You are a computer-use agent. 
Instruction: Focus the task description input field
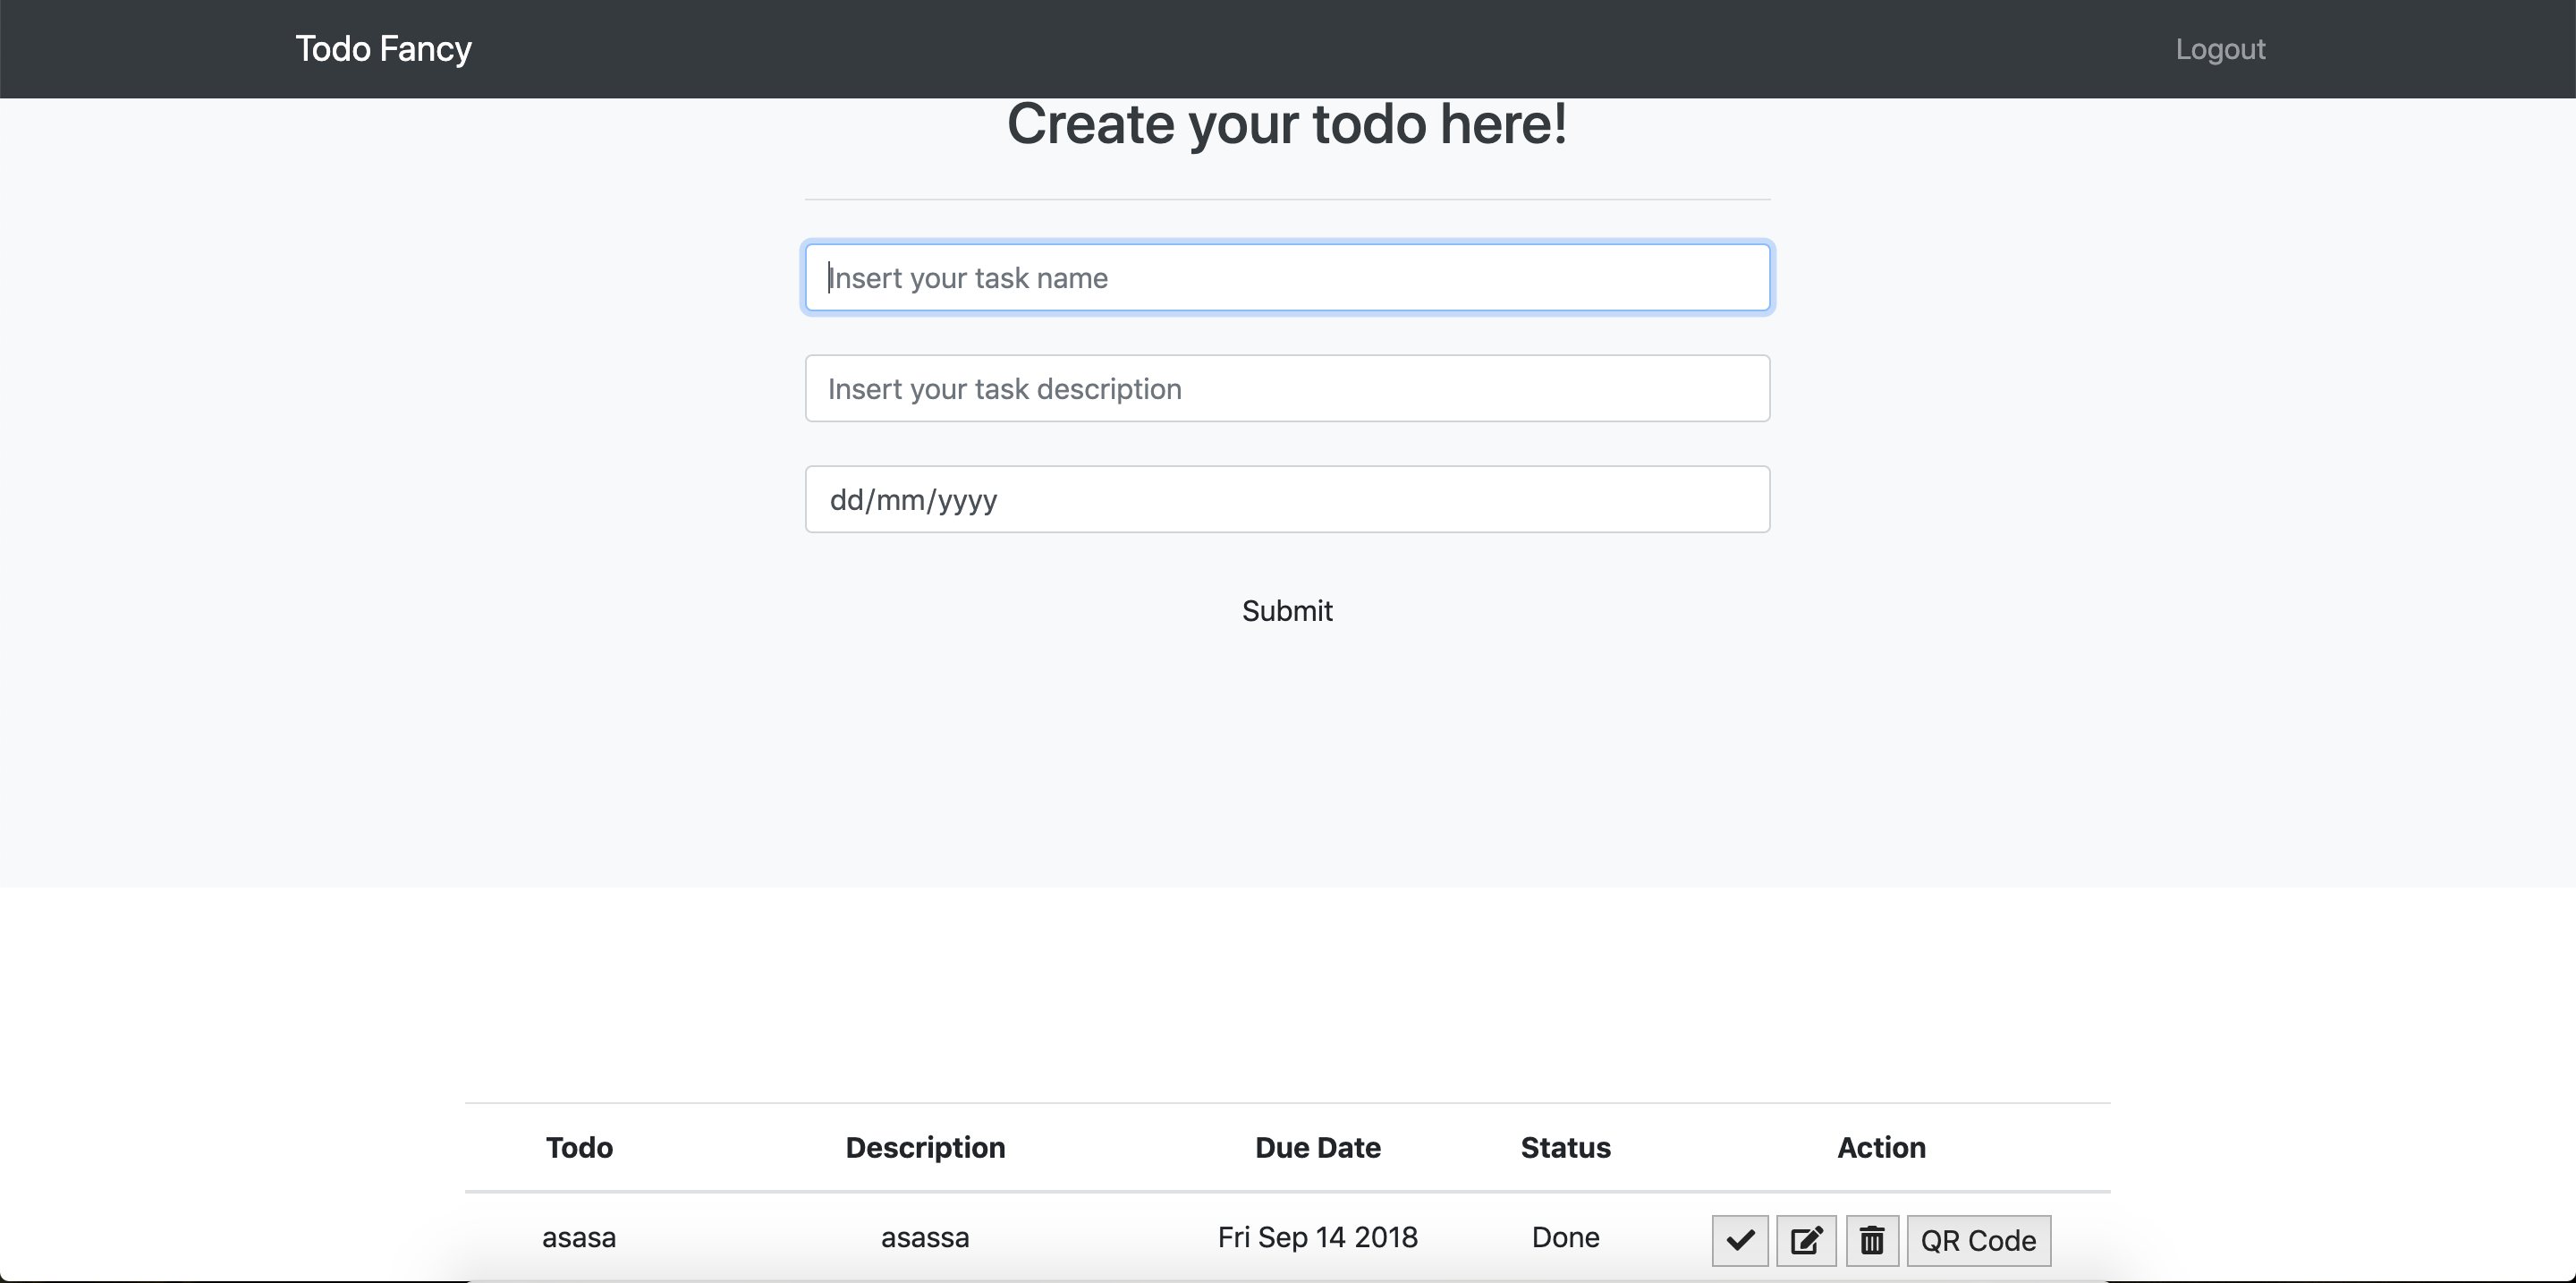(1287, 388)
